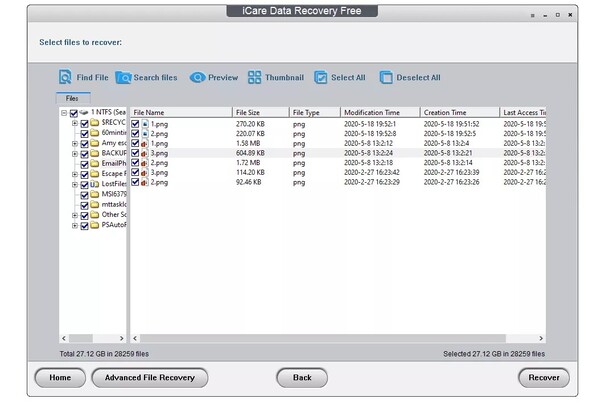Click the Find File toolbar icon

pos(65,77)
